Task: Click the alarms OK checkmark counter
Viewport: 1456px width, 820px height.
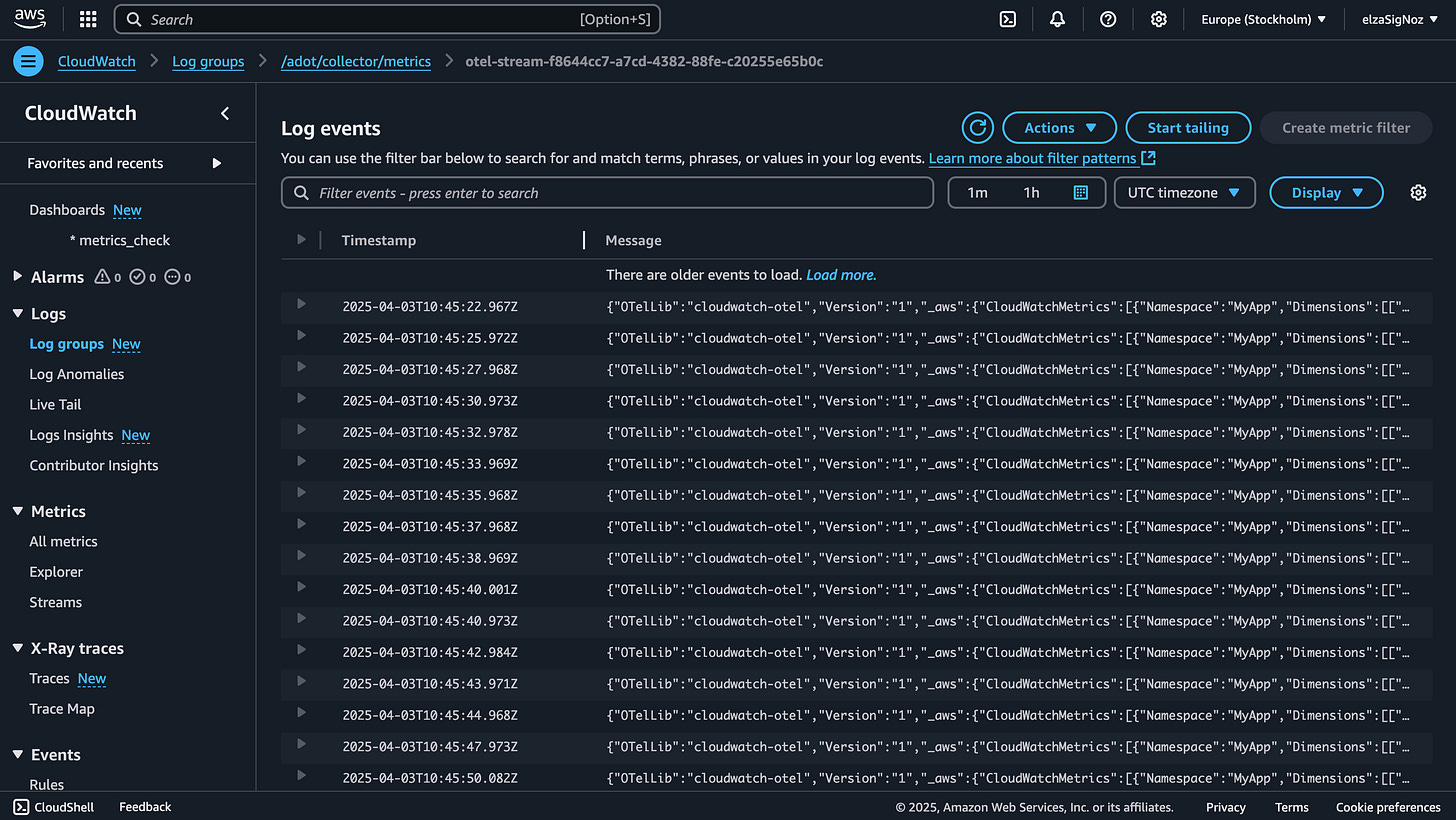Action: tap(144, 277)
